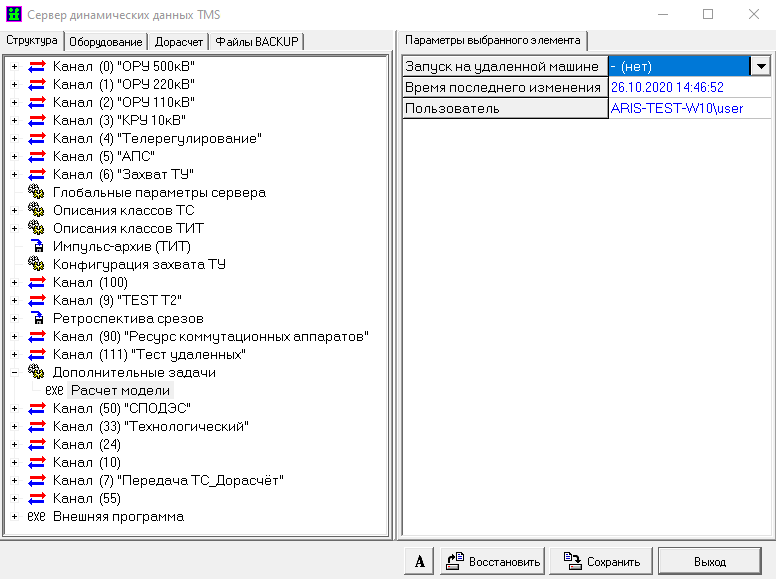Screen dimensions: 776x579
Task: Expand Канал (90) "Ресурс коммутационных аппаратов"
Action: pos(14,336)
